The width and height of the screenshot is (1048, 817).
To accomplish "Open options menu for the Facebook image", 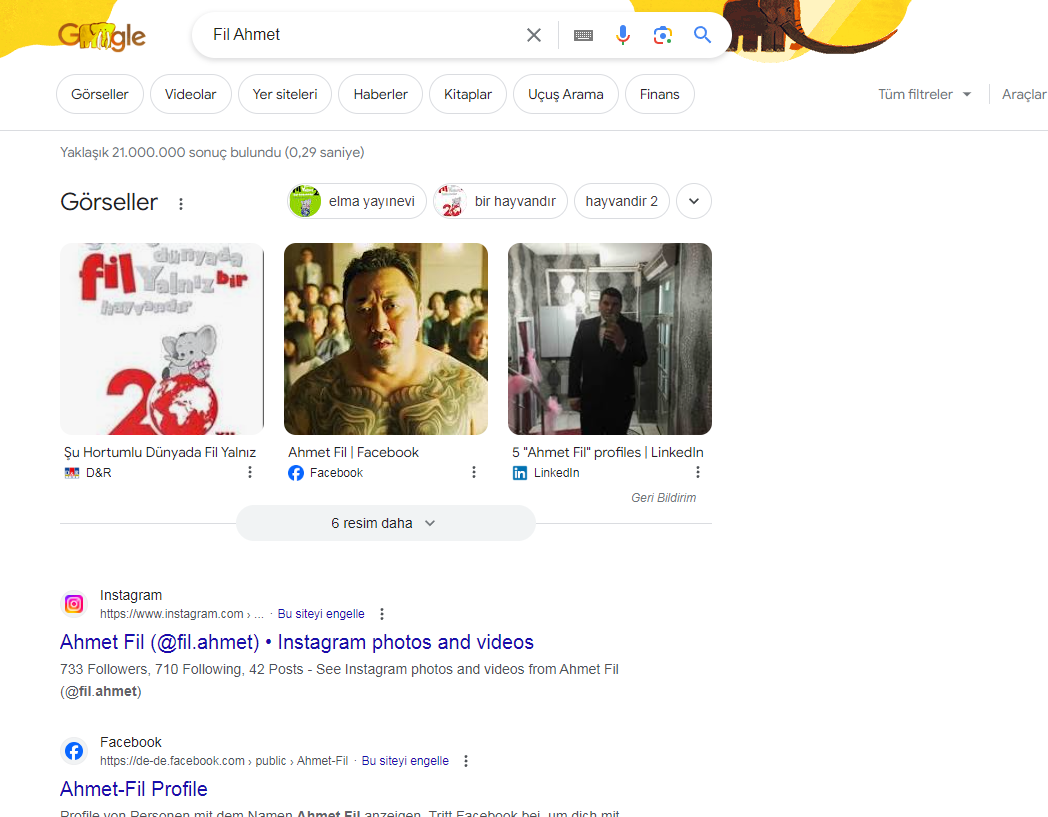I will tap(474, 472).
